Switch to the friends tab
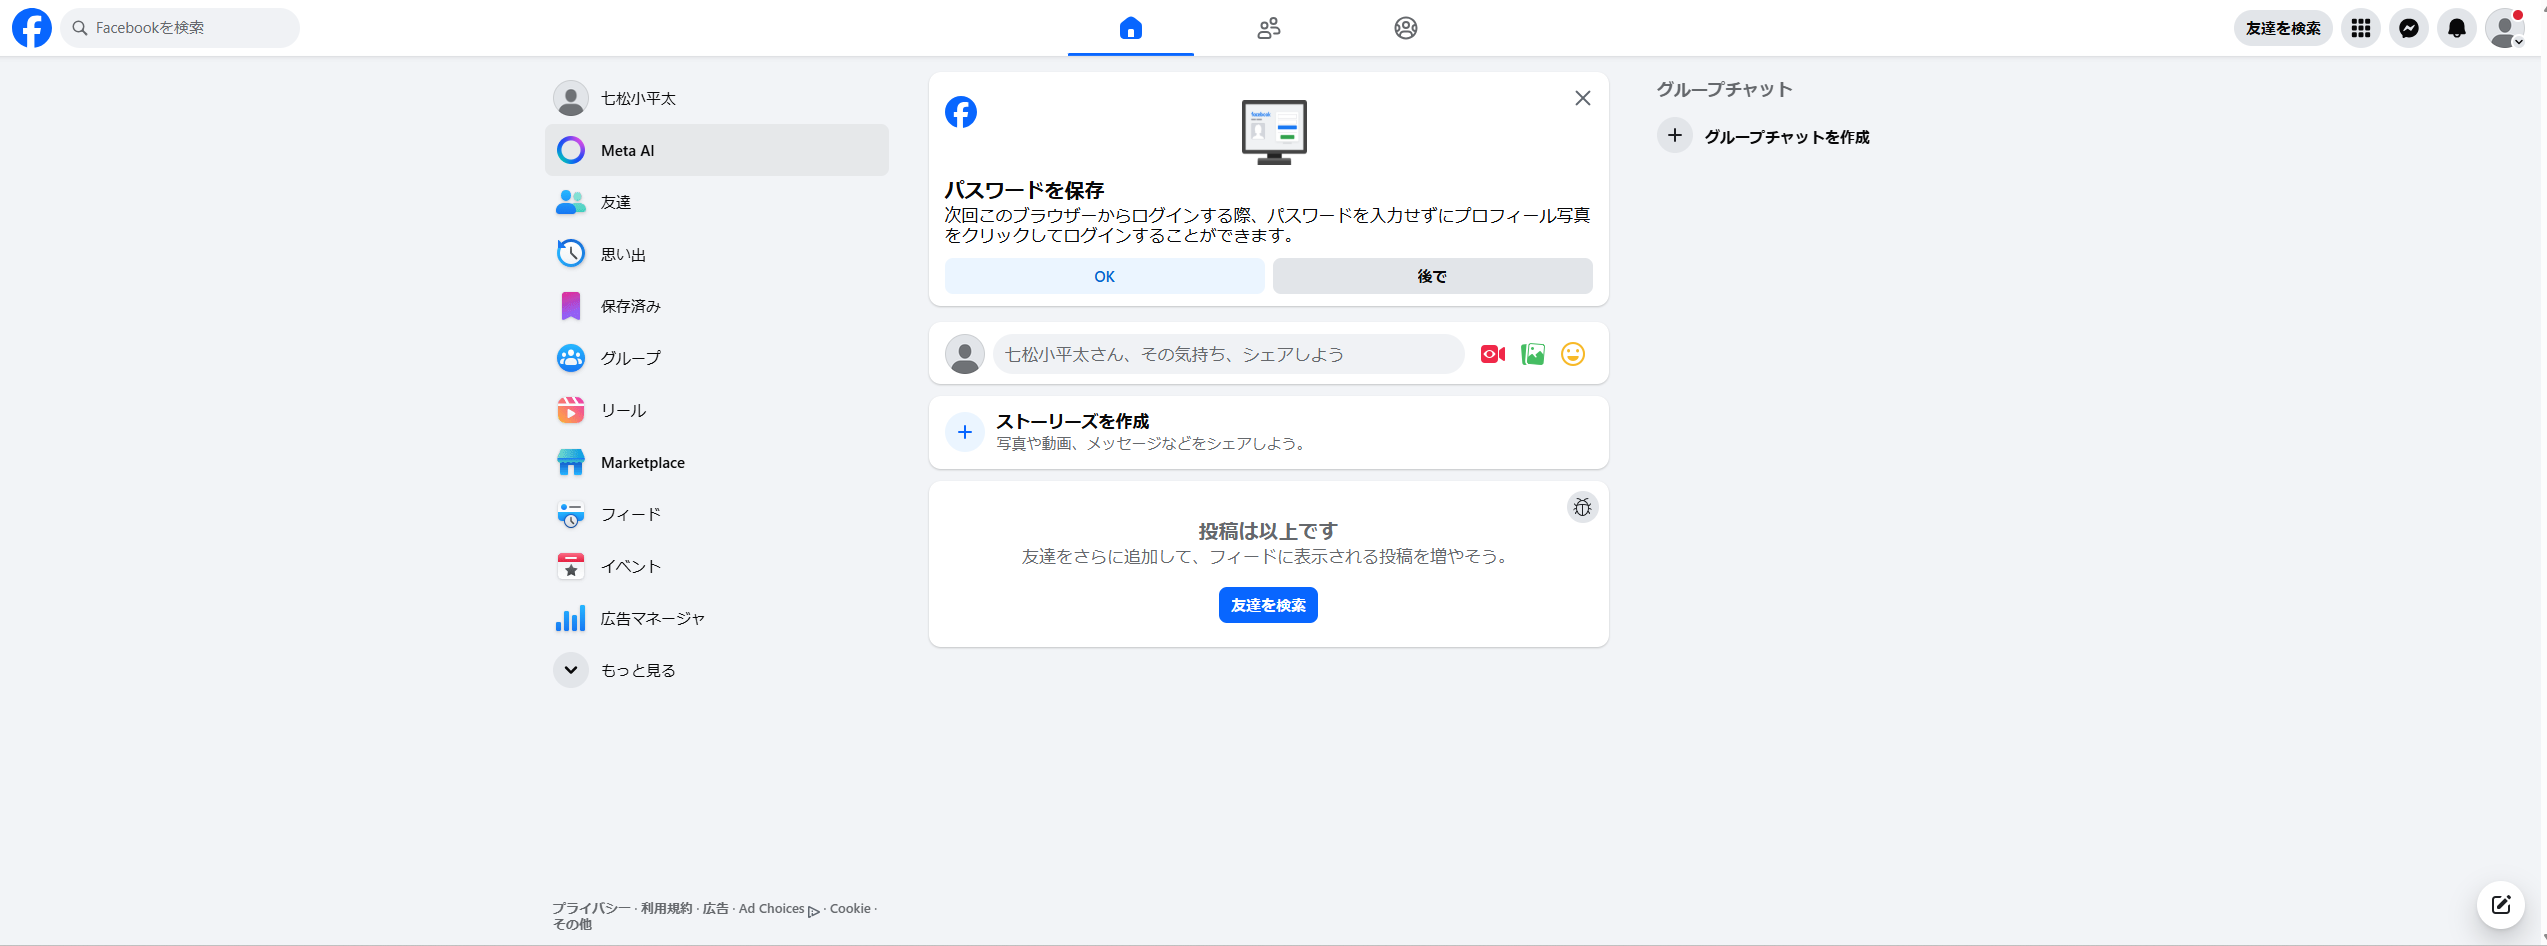Viewport: 2547px width, 946px height. (x=1267, y=27)
